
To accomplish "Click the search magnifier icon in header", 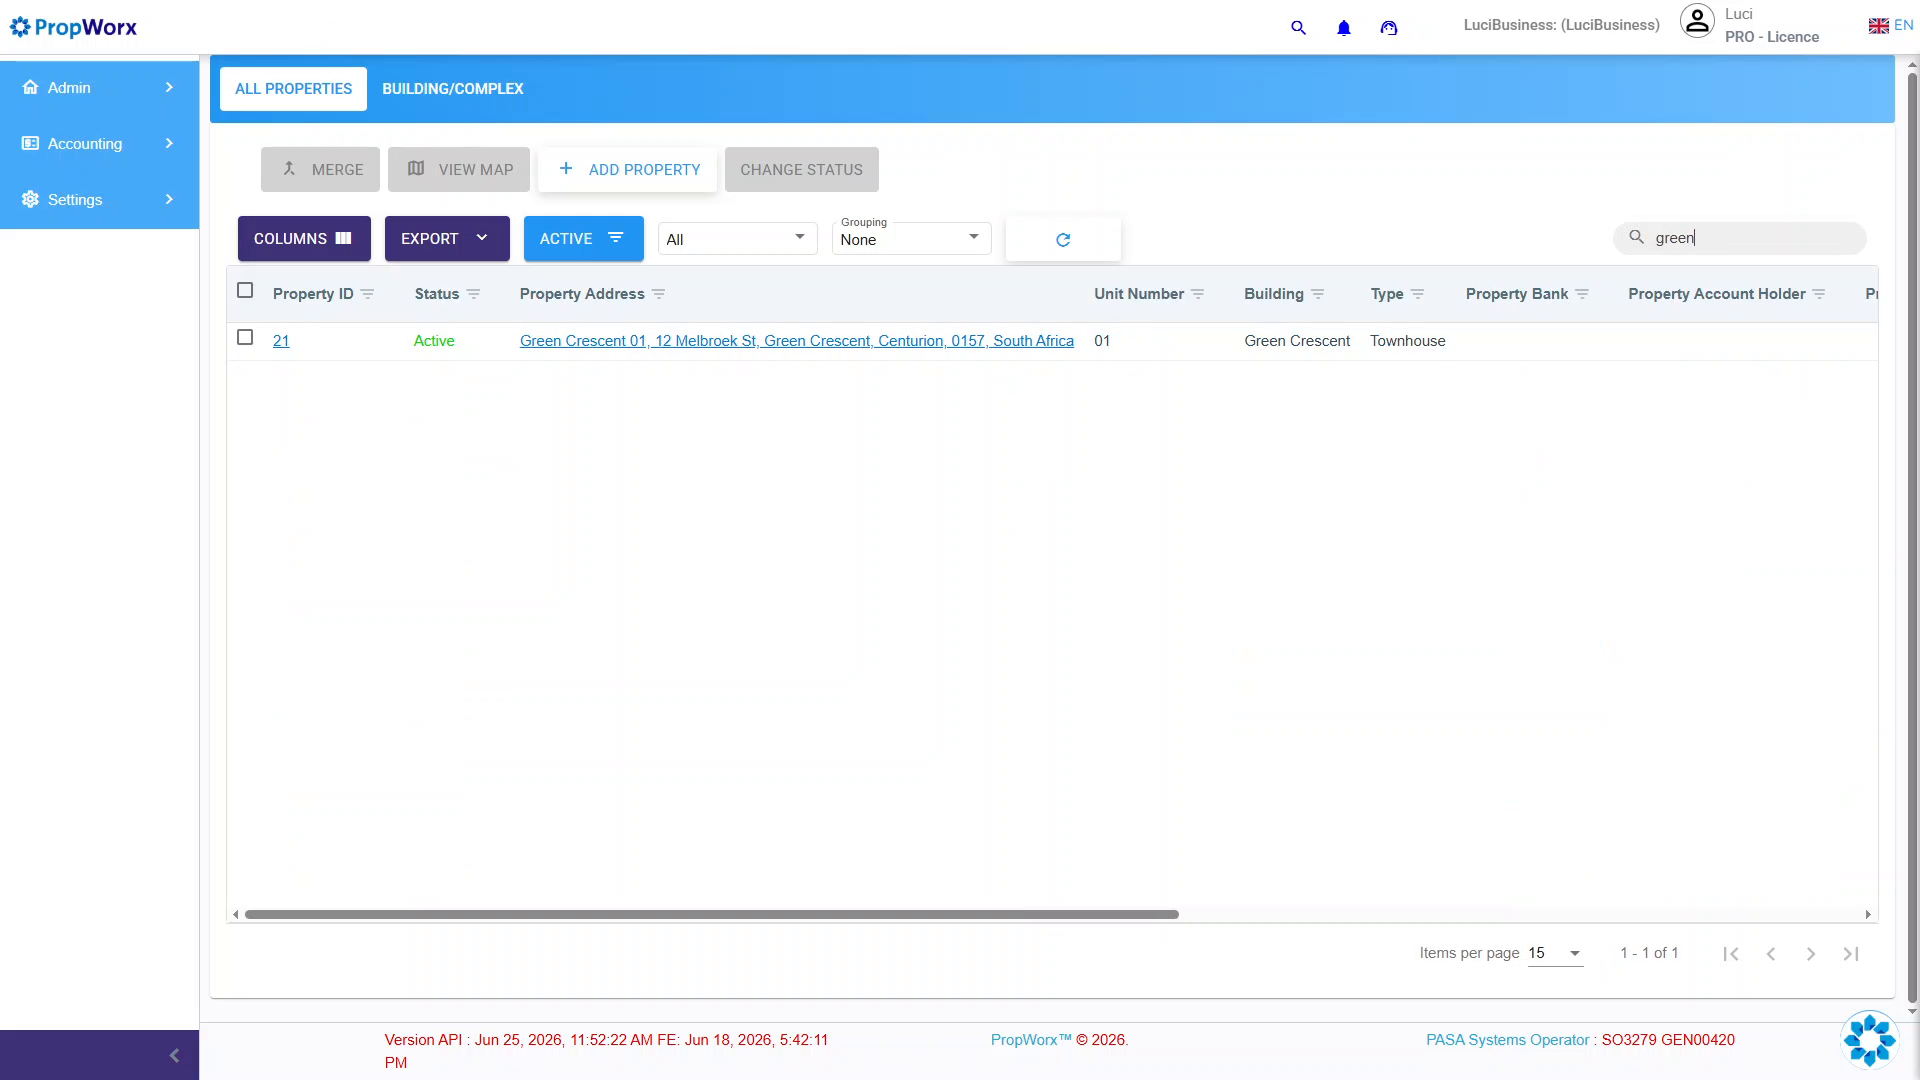I will coord(1298,28).
